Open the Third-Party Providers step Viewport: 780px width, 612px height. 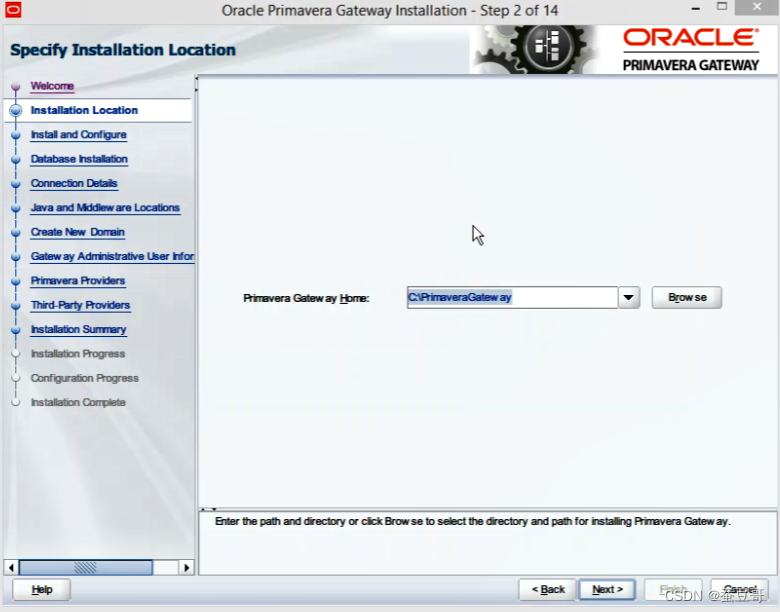pos(80,305)
